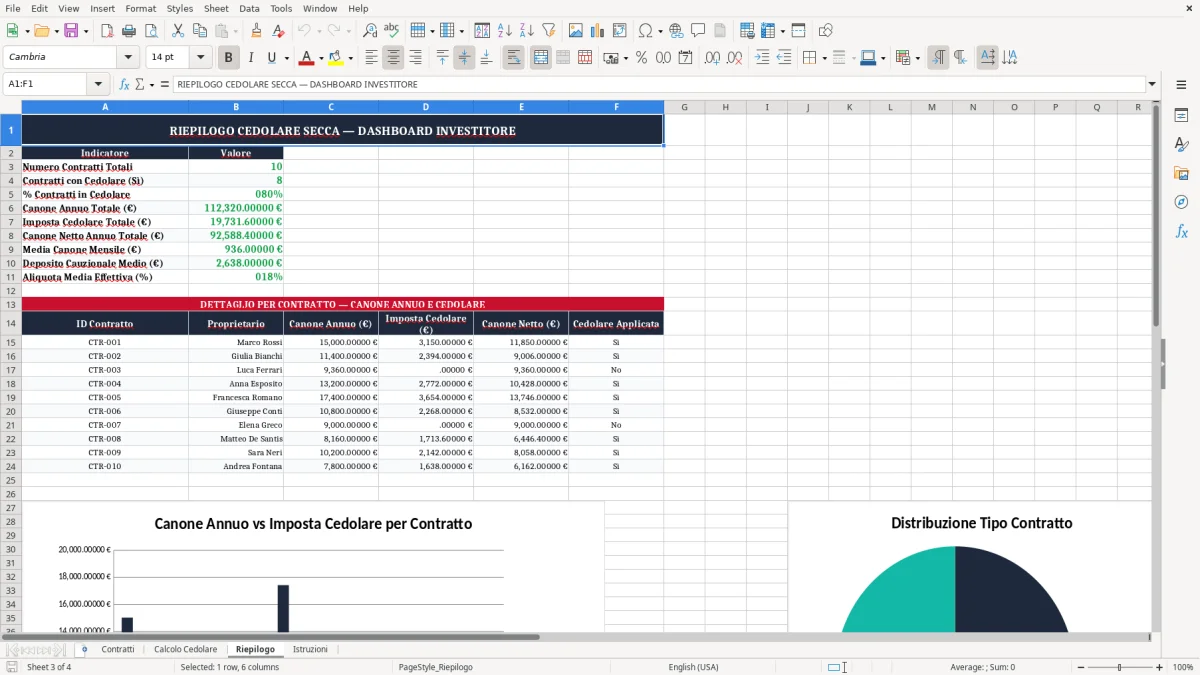Screen dimensions: 1200x675
Task: Open Find and Replace
Action: (x=370, y=31)
